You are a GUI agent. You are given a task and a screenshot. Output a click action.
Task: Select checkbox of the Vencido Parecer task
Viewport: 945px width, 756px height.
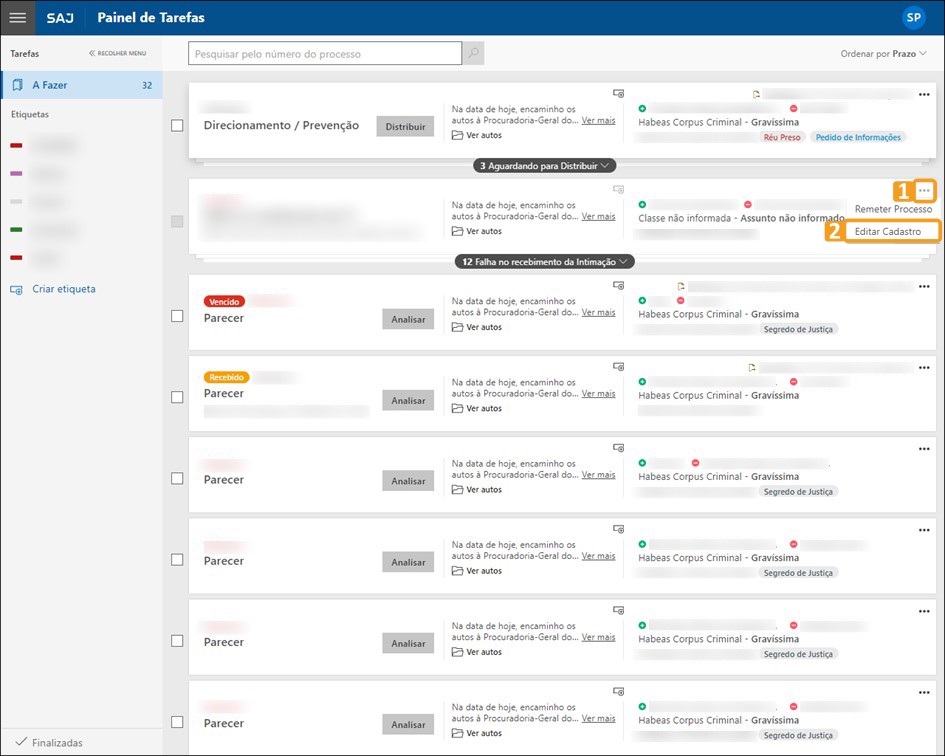(x=177, y=316)
